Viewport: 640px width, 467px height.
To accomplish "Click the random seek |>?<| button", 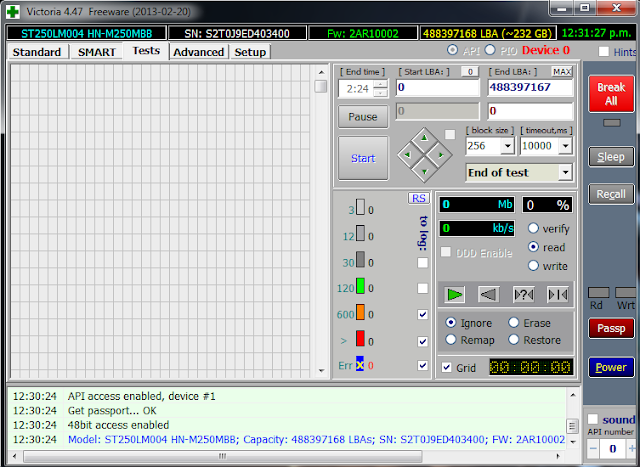I will pyautogui.click(x=523, y=294).
